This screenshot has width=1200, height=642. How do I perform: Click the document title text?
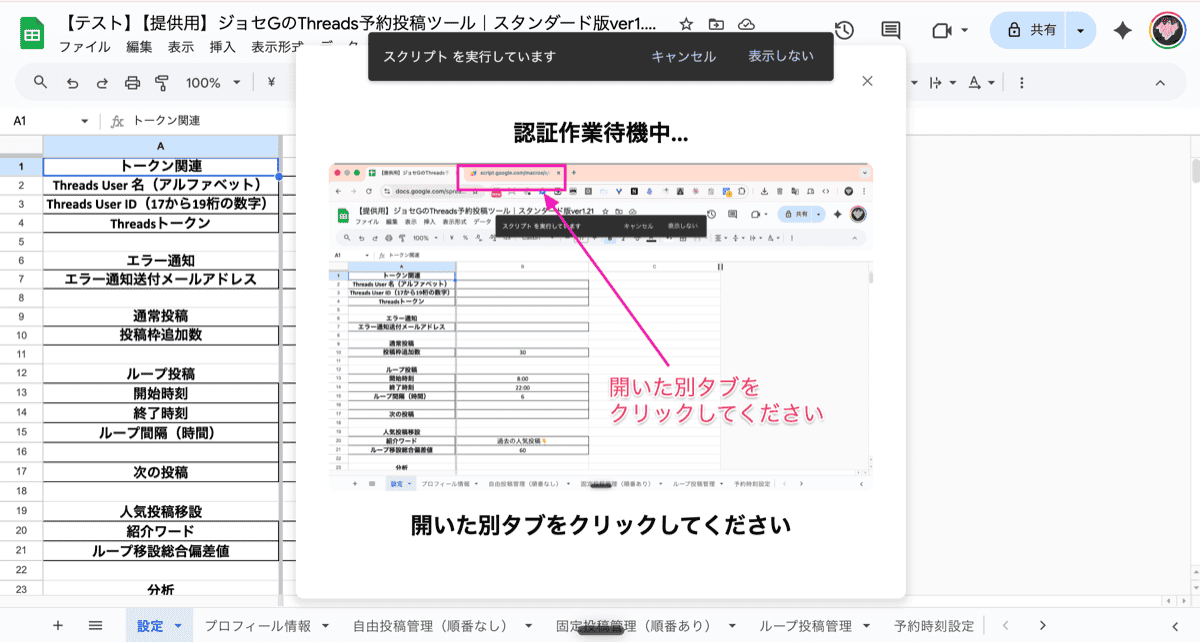[x=362, y=23]
